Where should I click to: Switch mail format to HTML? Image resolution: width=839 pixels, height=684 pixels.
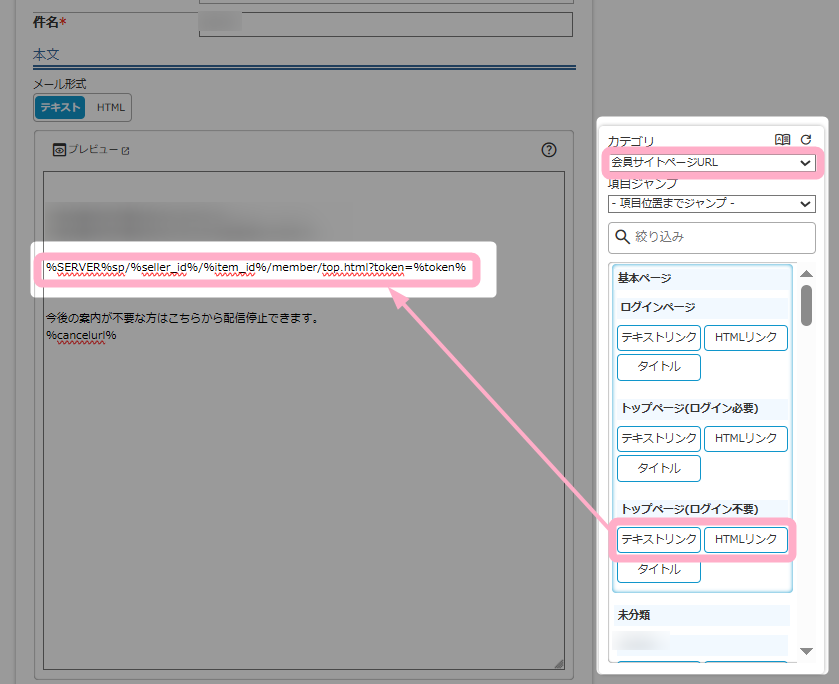pyautogui.click(x=110, y=108)
